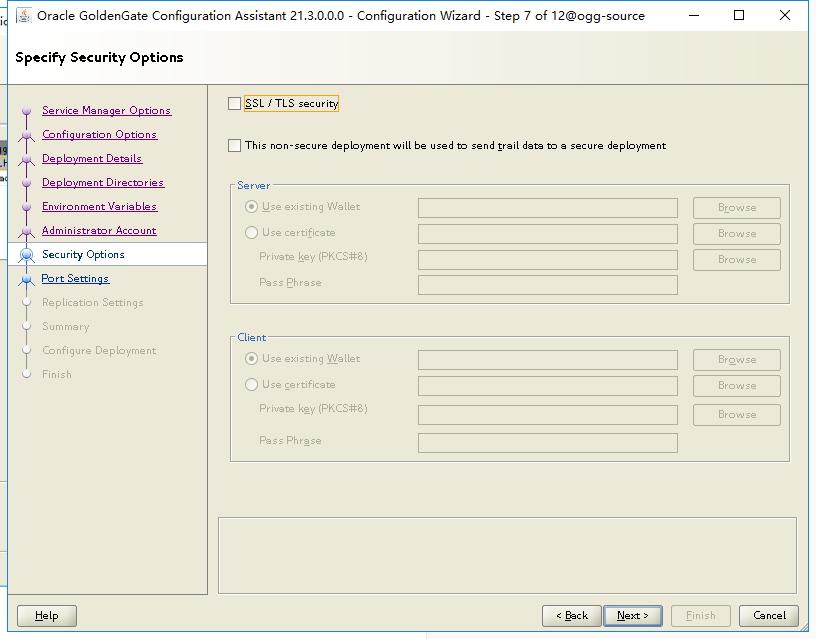
Task: Click the Summary step bullet icon
Action: point(27,326)
